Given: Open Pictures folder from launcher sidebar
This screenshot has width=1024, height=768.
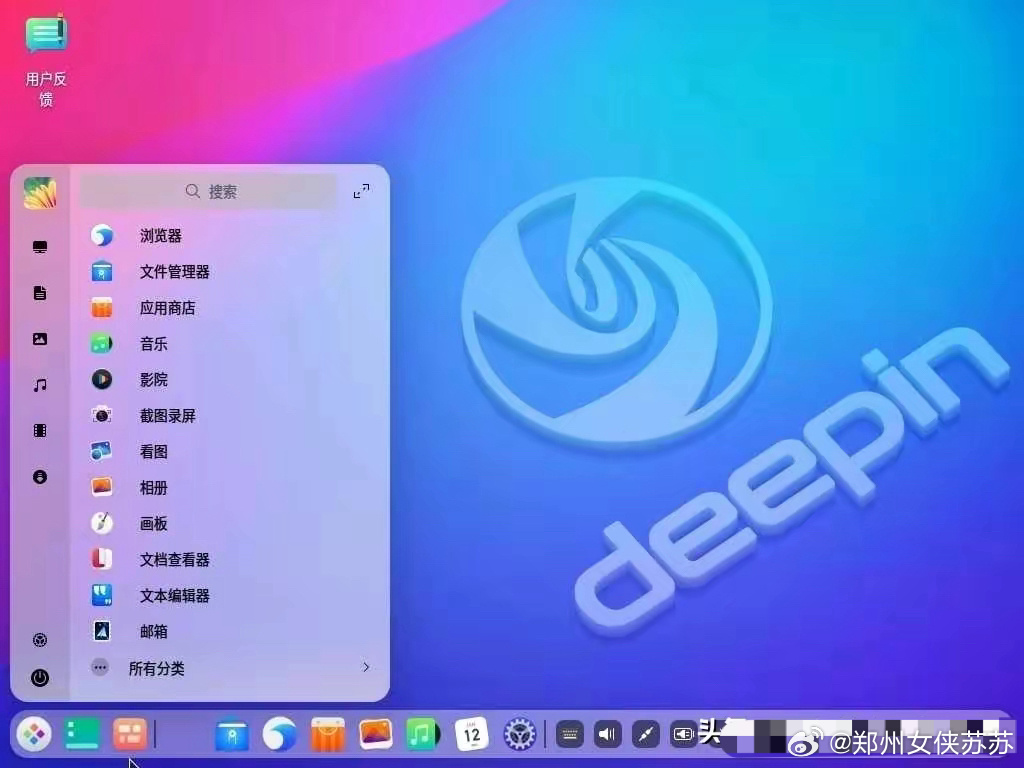Looking at the screenshot, I should click(40, 339).
